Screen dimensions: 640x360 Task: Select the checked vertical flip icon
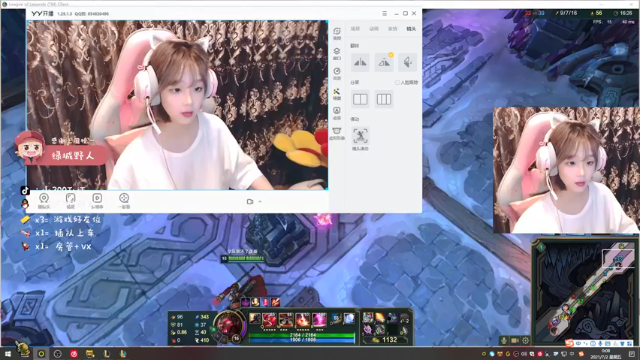384,62
